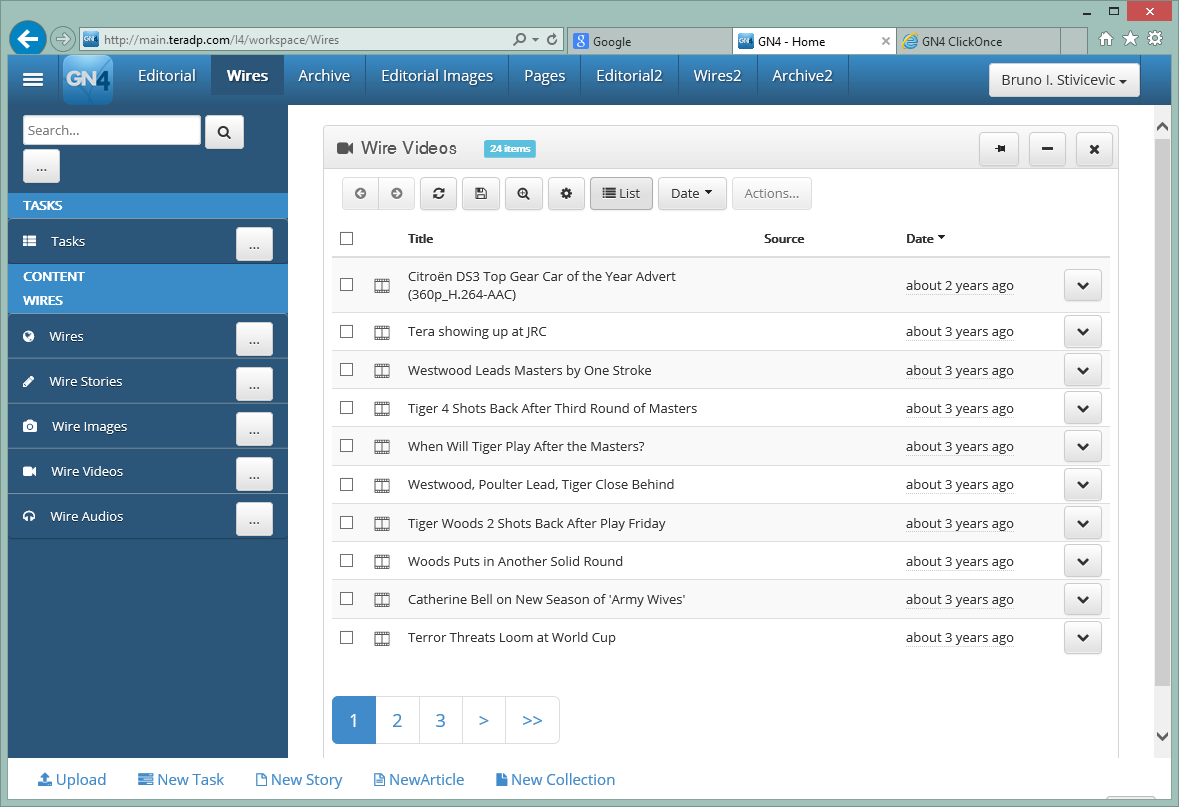Check When Will Tiger Play row checkbox

pos(347,445)
